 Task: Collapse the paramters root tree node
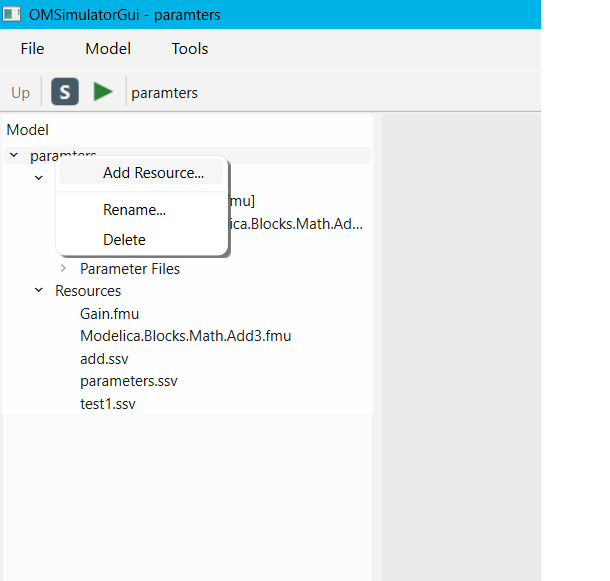point(14,155)
